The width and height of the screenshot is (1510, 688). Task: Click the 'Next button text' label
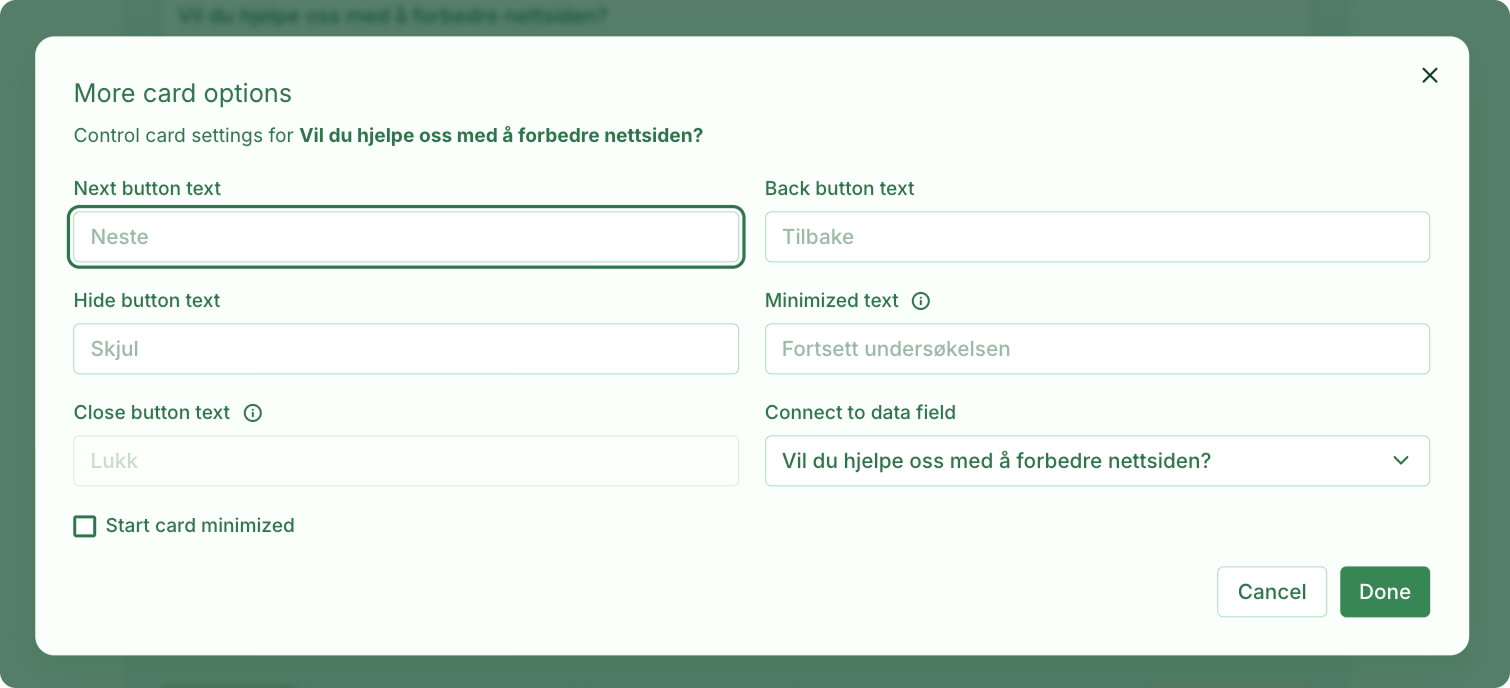coord(147,188)
